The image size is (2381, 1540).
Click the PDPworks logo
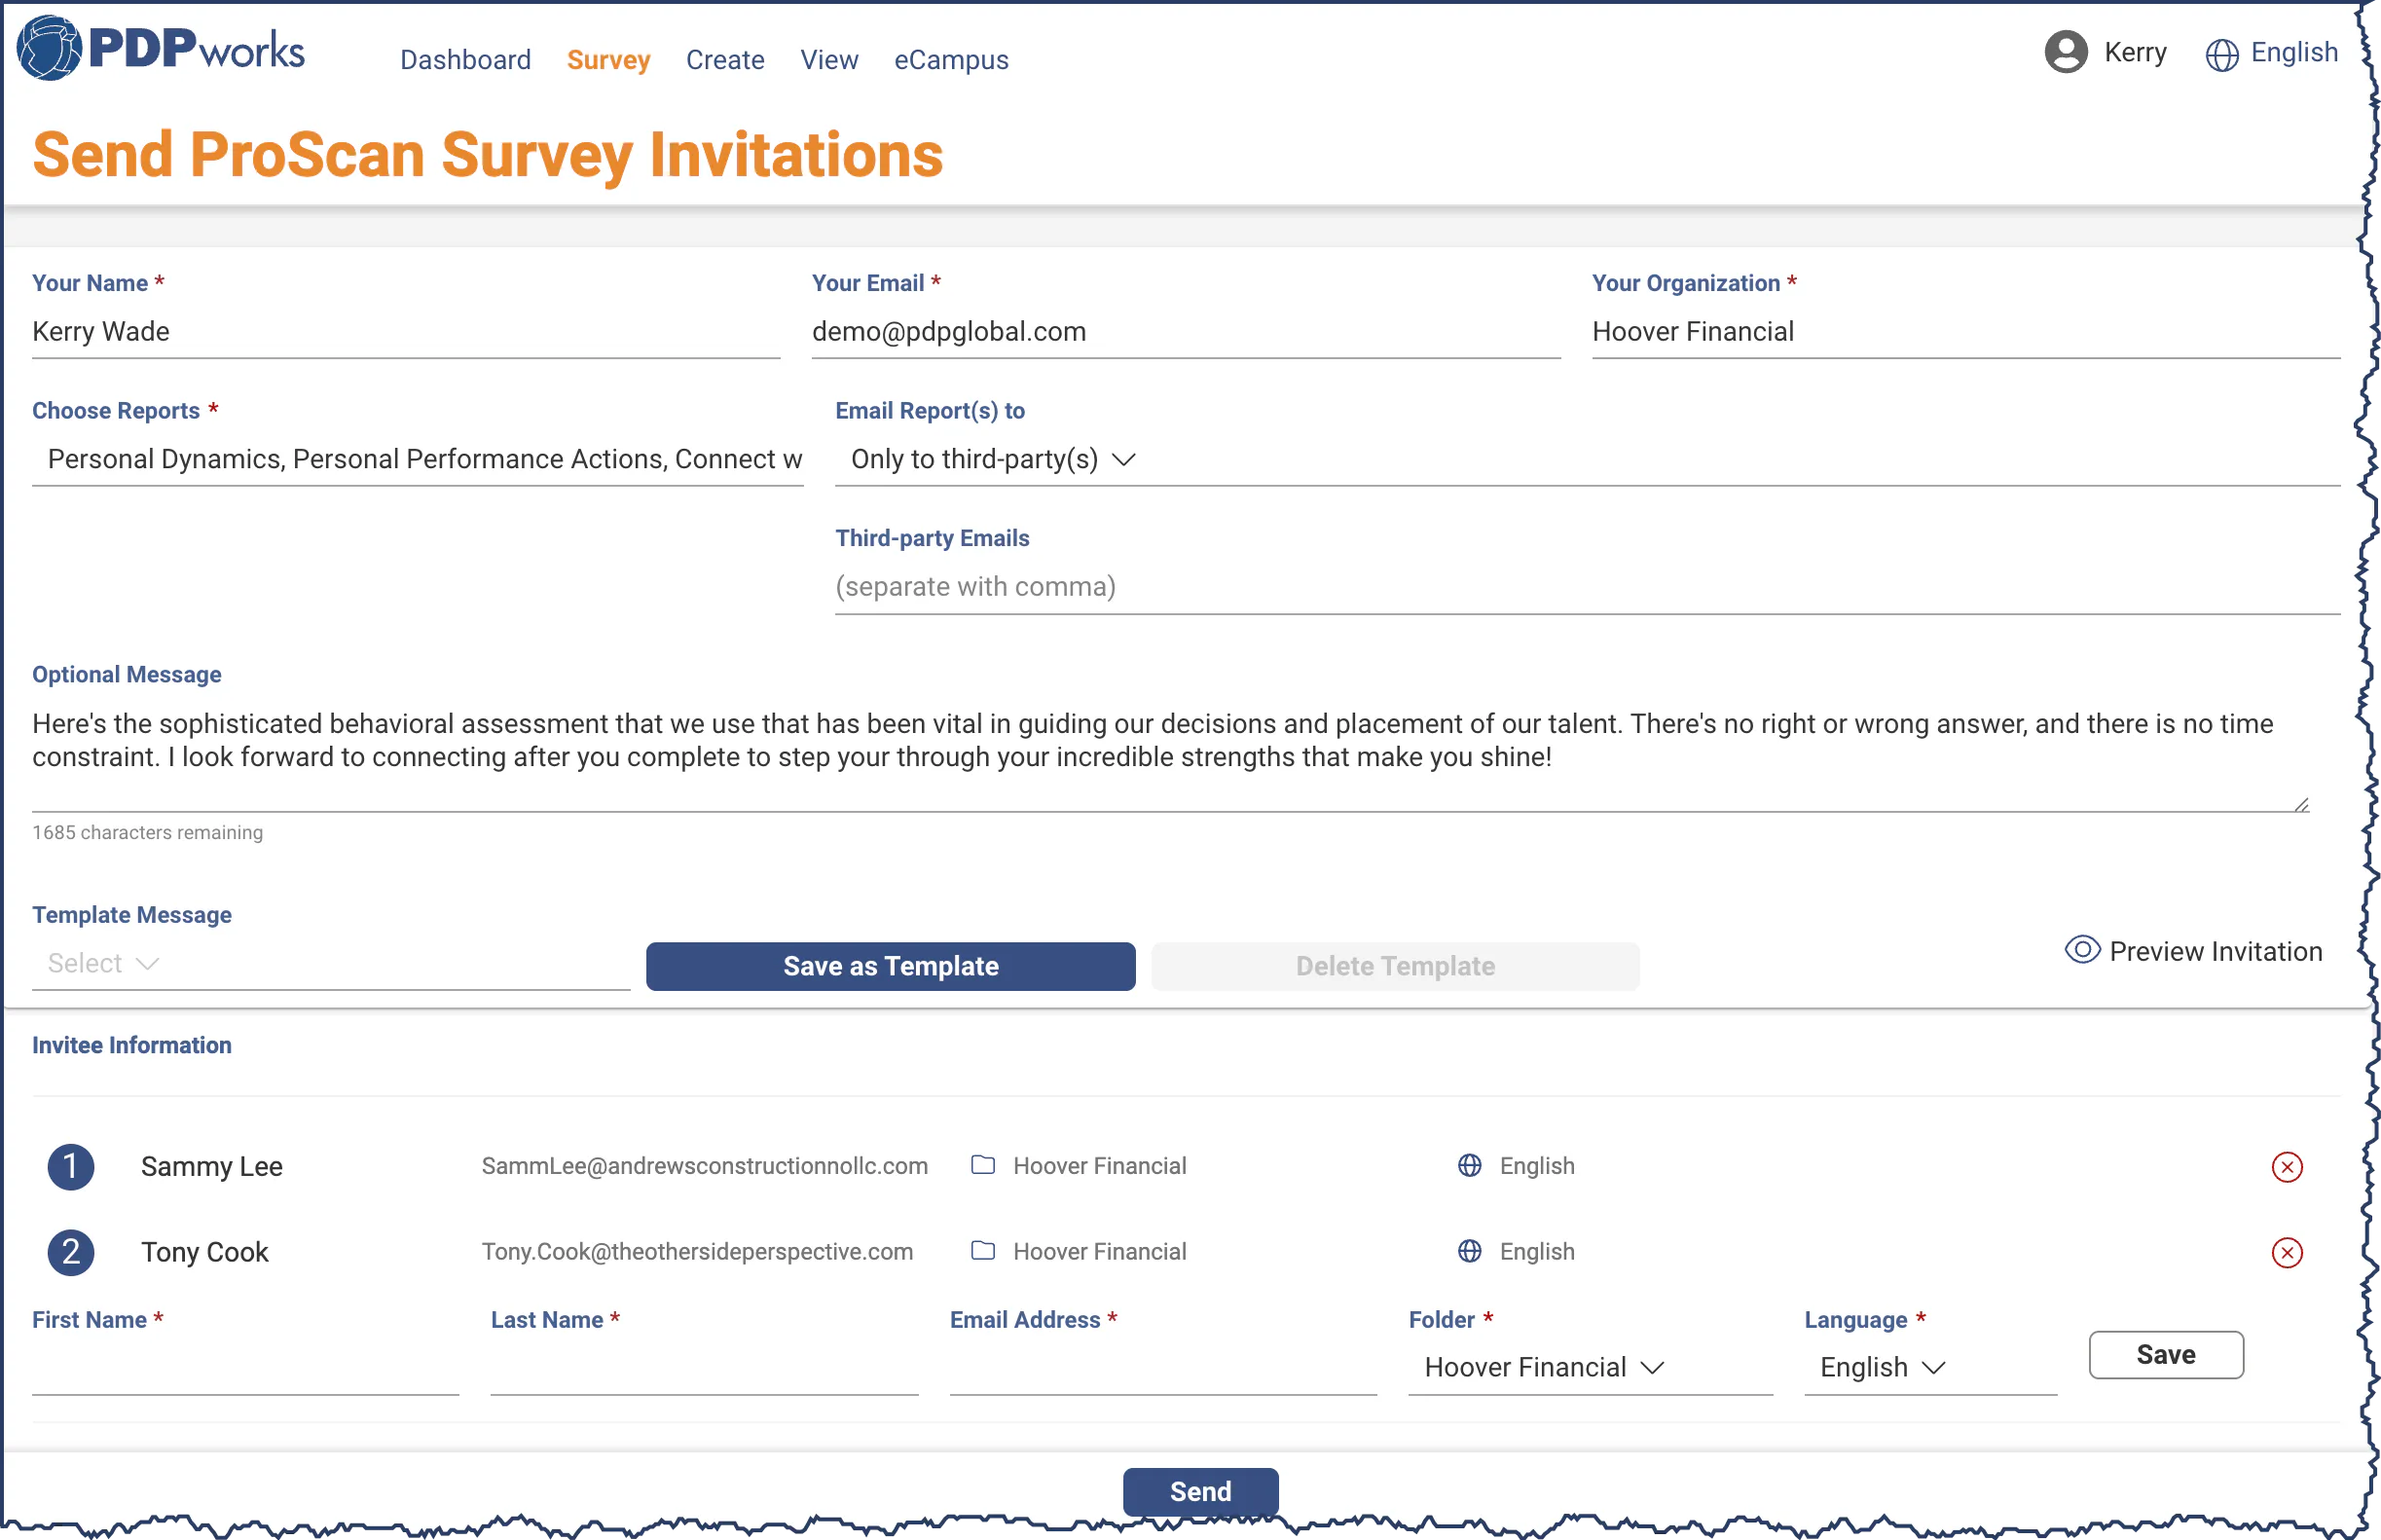point(160,48)
